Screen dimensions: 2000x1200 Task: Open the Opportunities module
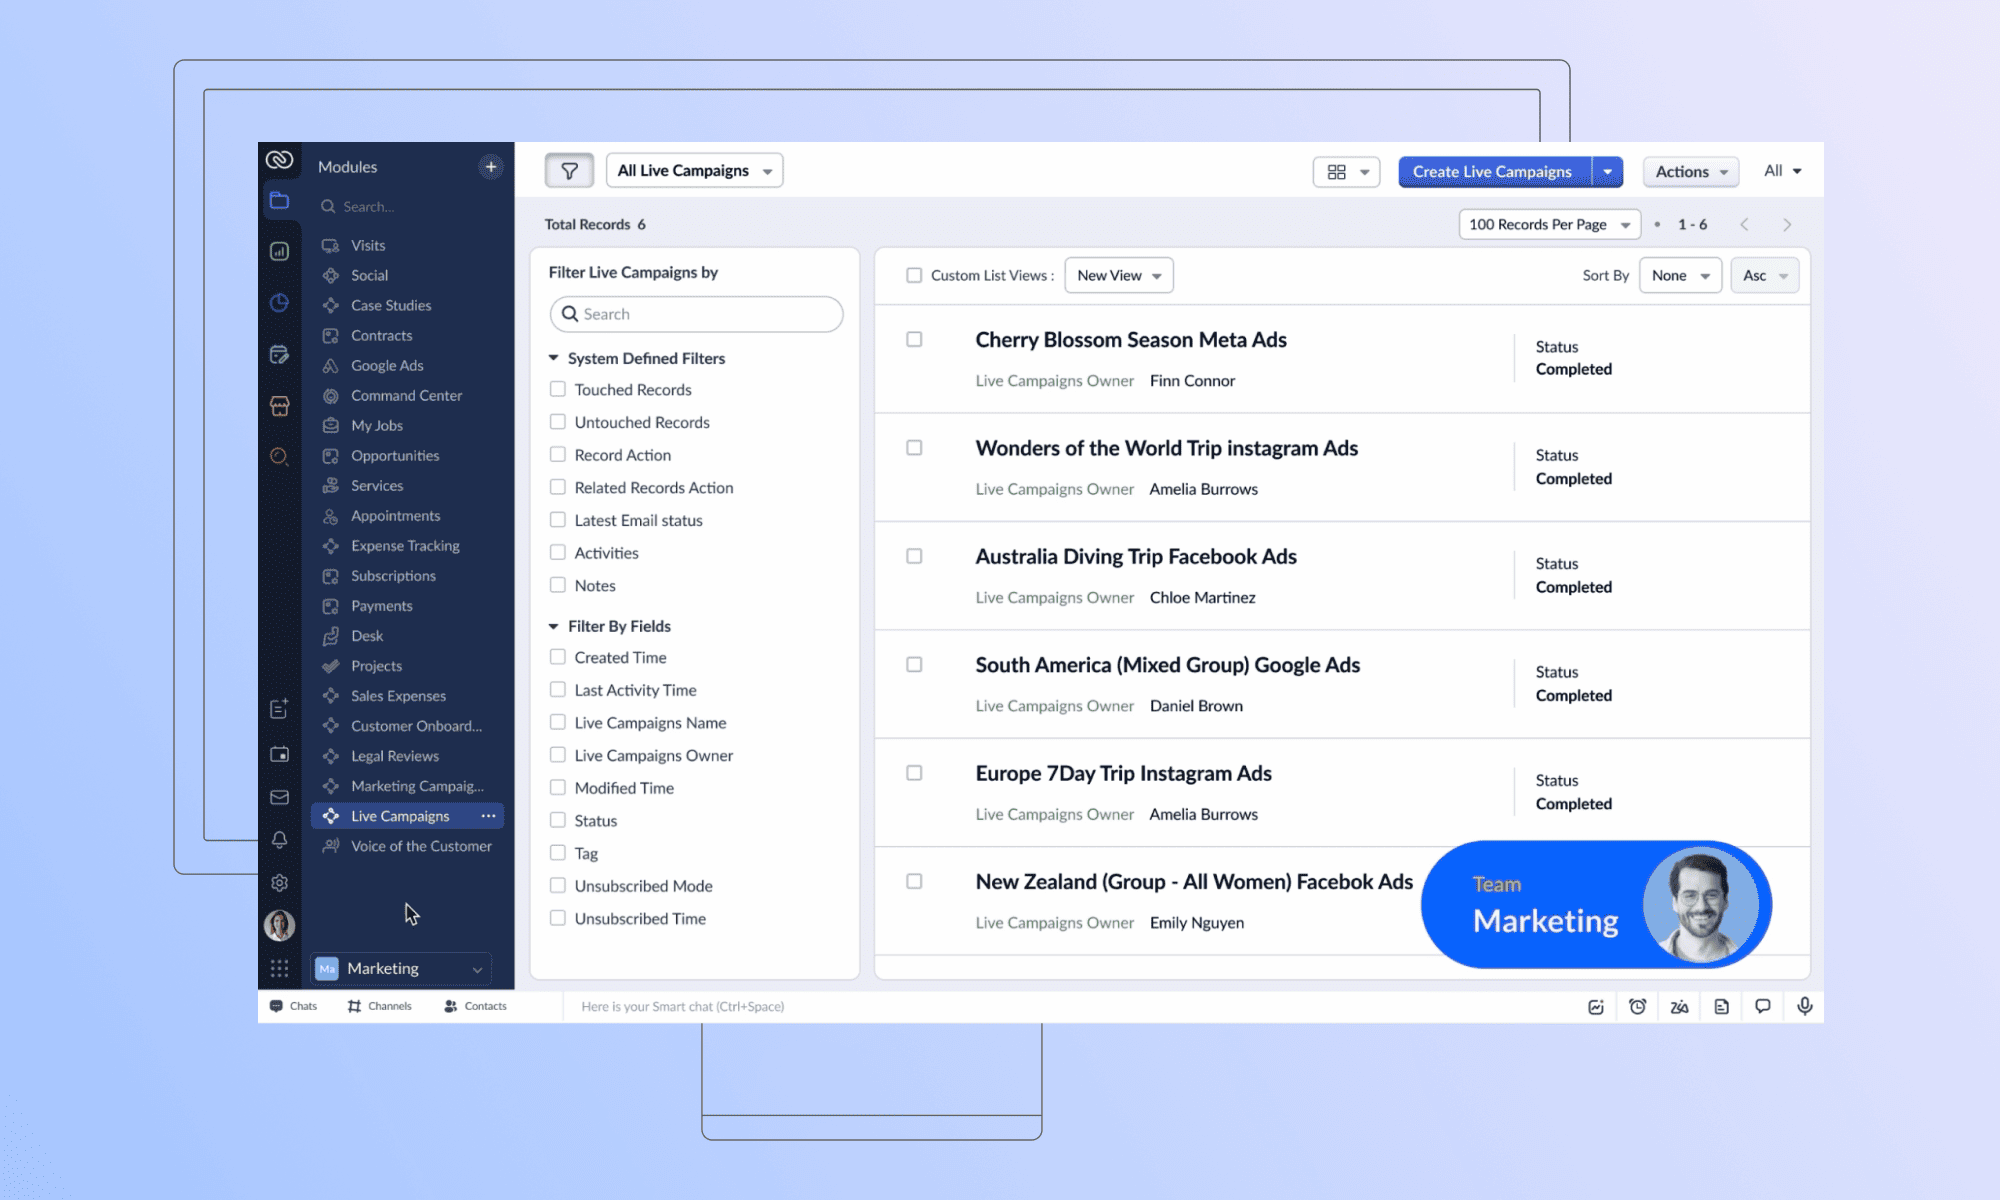coord(395,455)
